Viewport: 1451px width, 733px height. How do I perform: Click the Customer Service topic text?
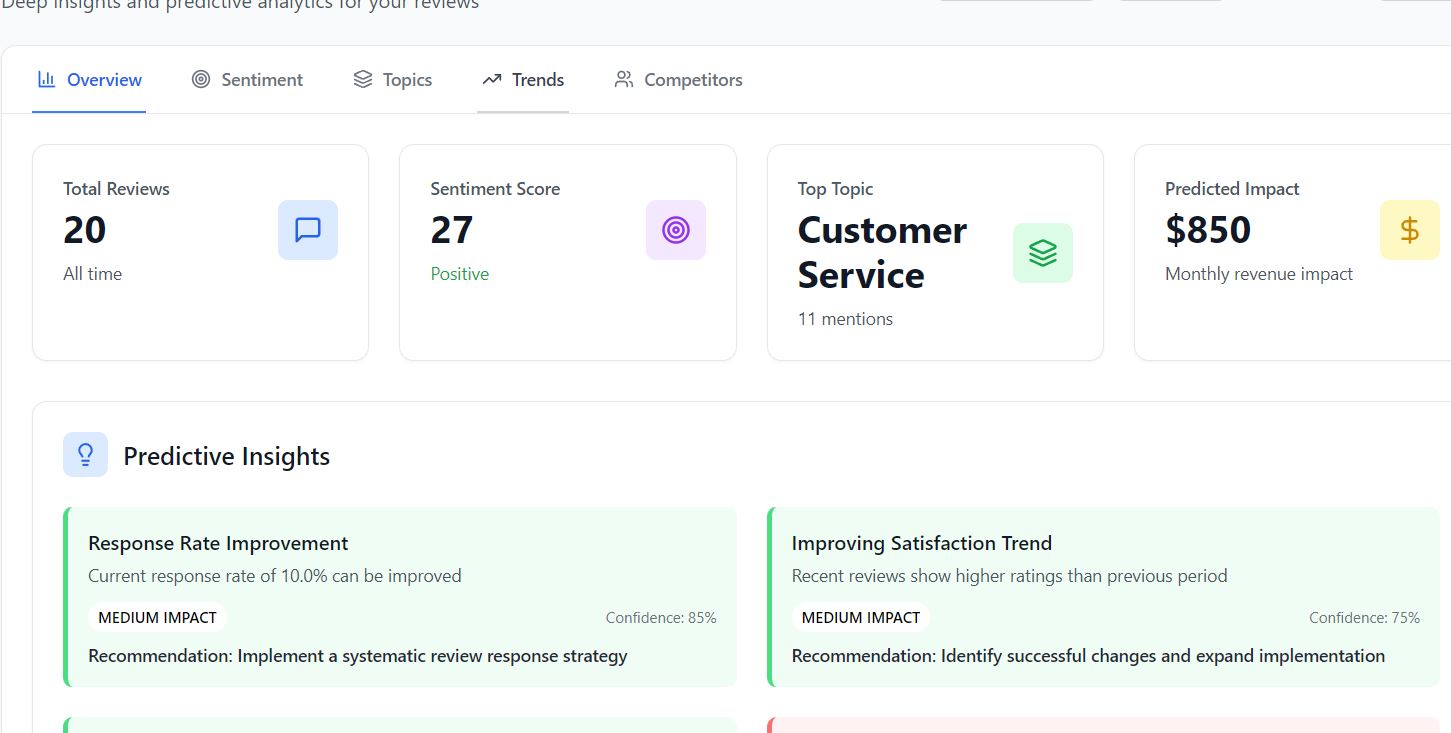(x=882, y=252)
